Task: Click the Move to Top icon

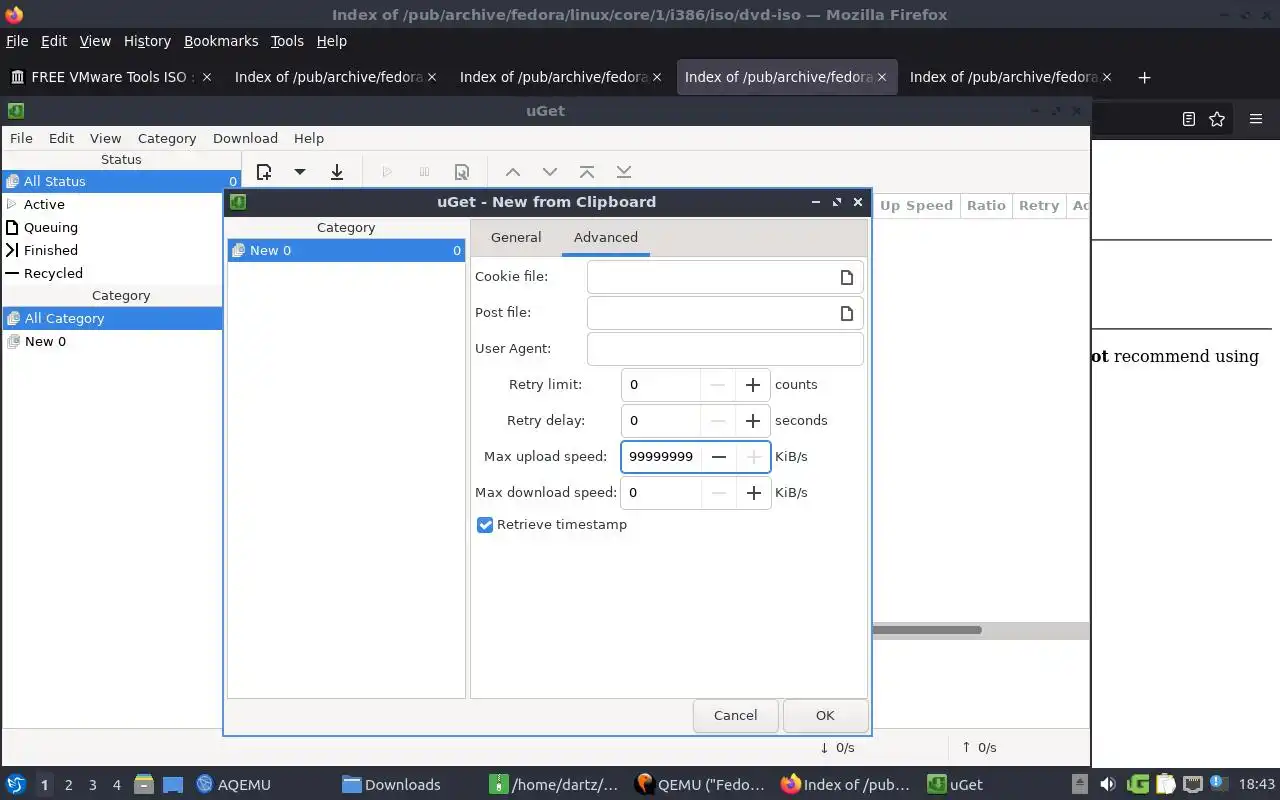Action: click(x=587, y=172)
